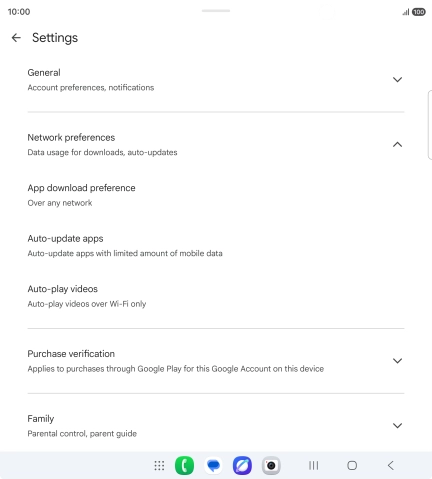The height and width of the screenshot is (479, 432).
Task: Go back using the Settings back arrow
Action: coord(16,38)
